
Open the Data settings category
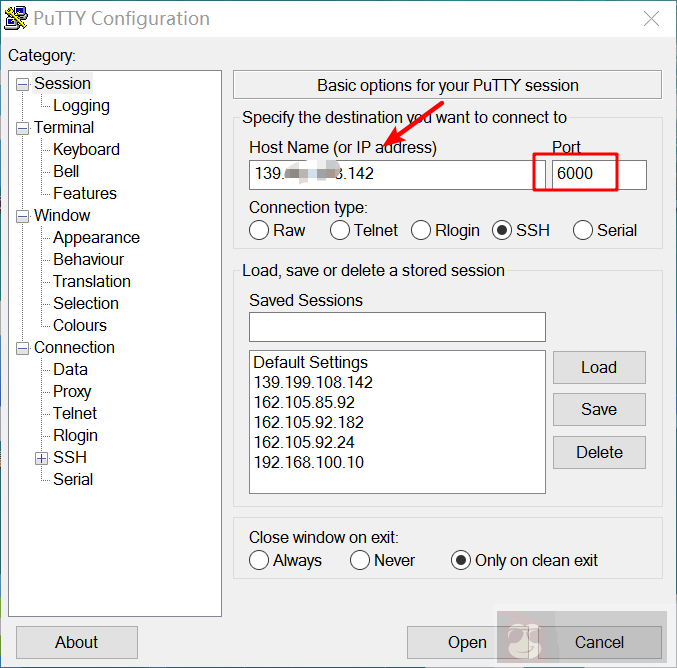[x=70, y=370]
